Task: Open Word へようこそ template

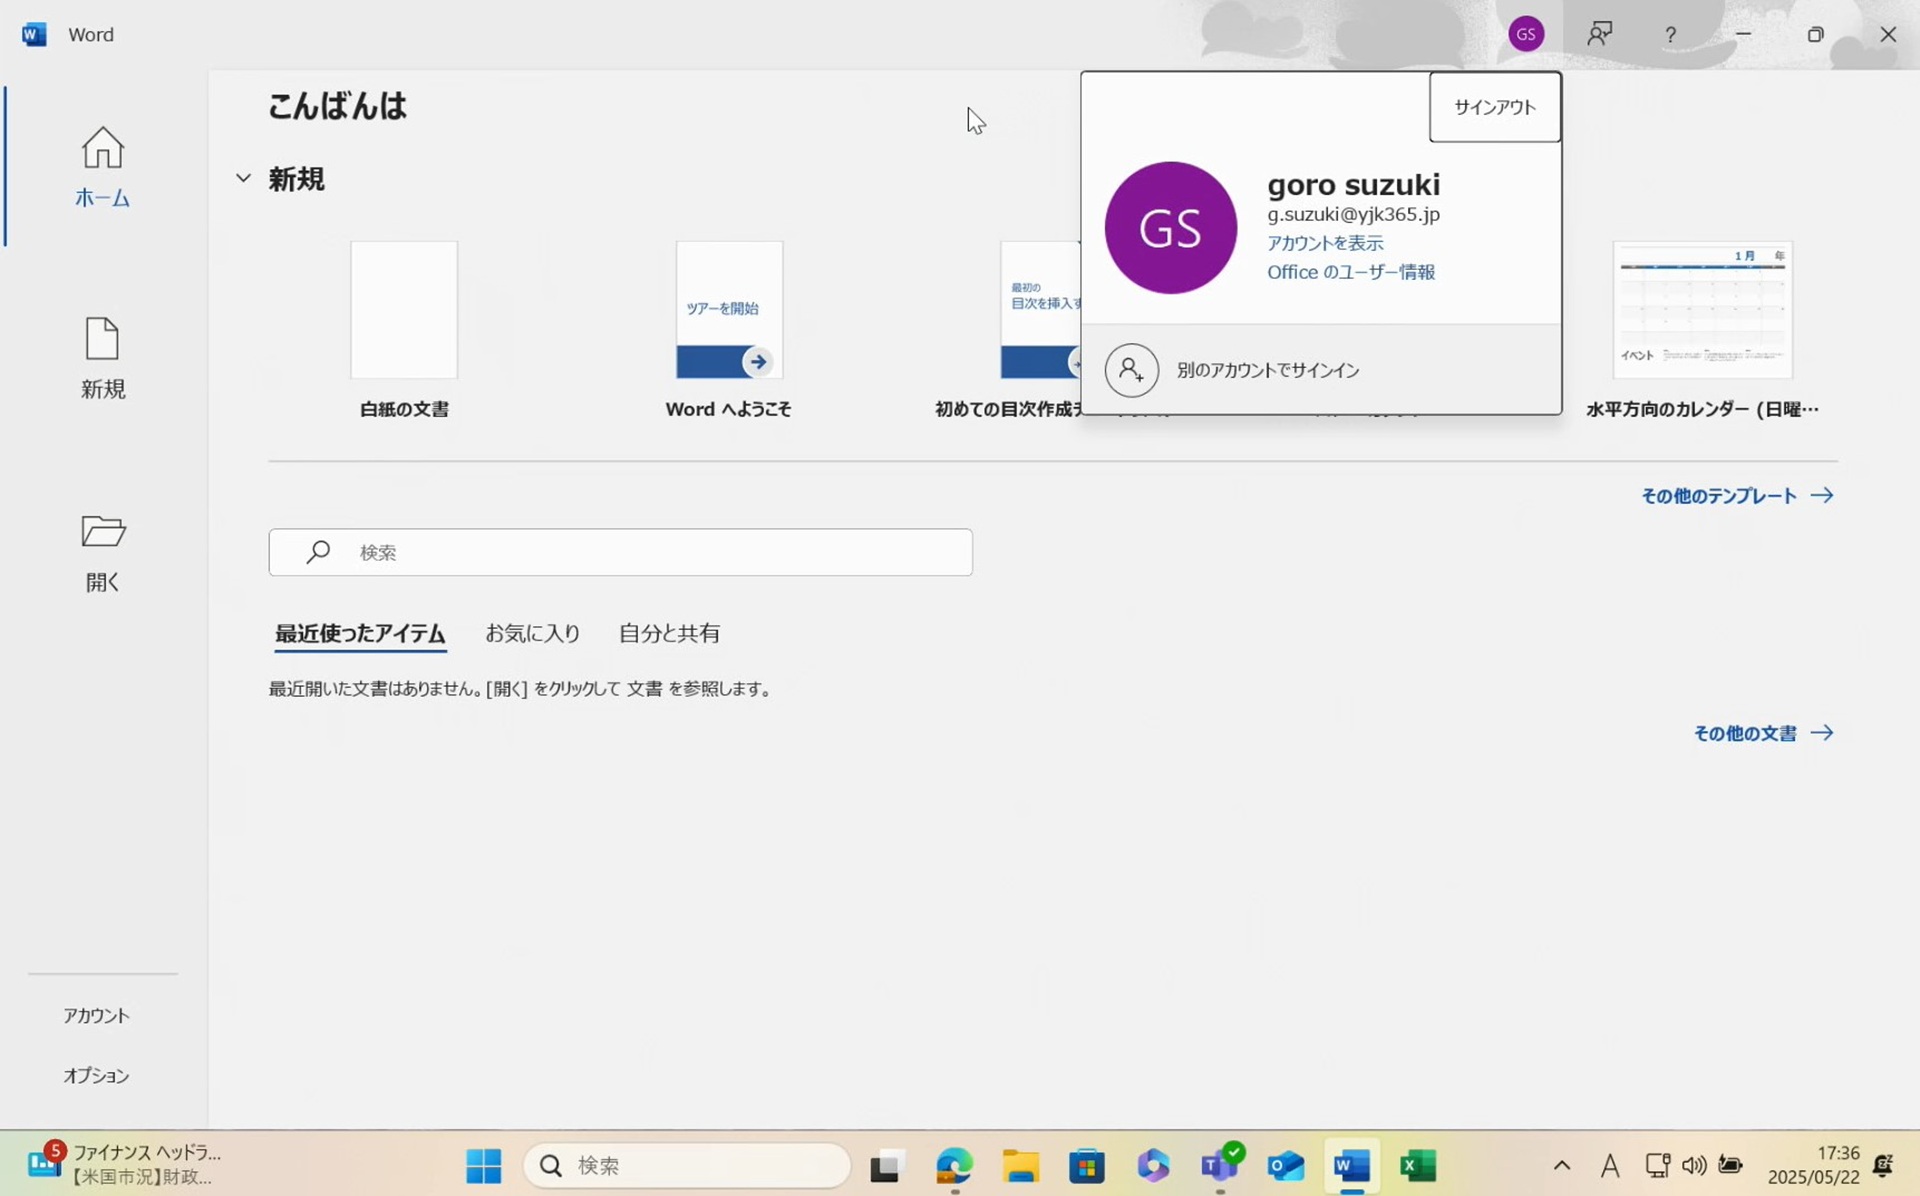Action: [729, 329]
